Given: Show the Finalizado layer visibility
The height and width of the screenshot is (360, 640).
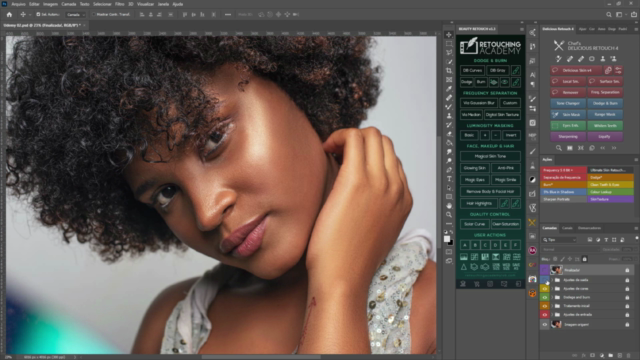Looking at the screenshot, I should point(544,270).
